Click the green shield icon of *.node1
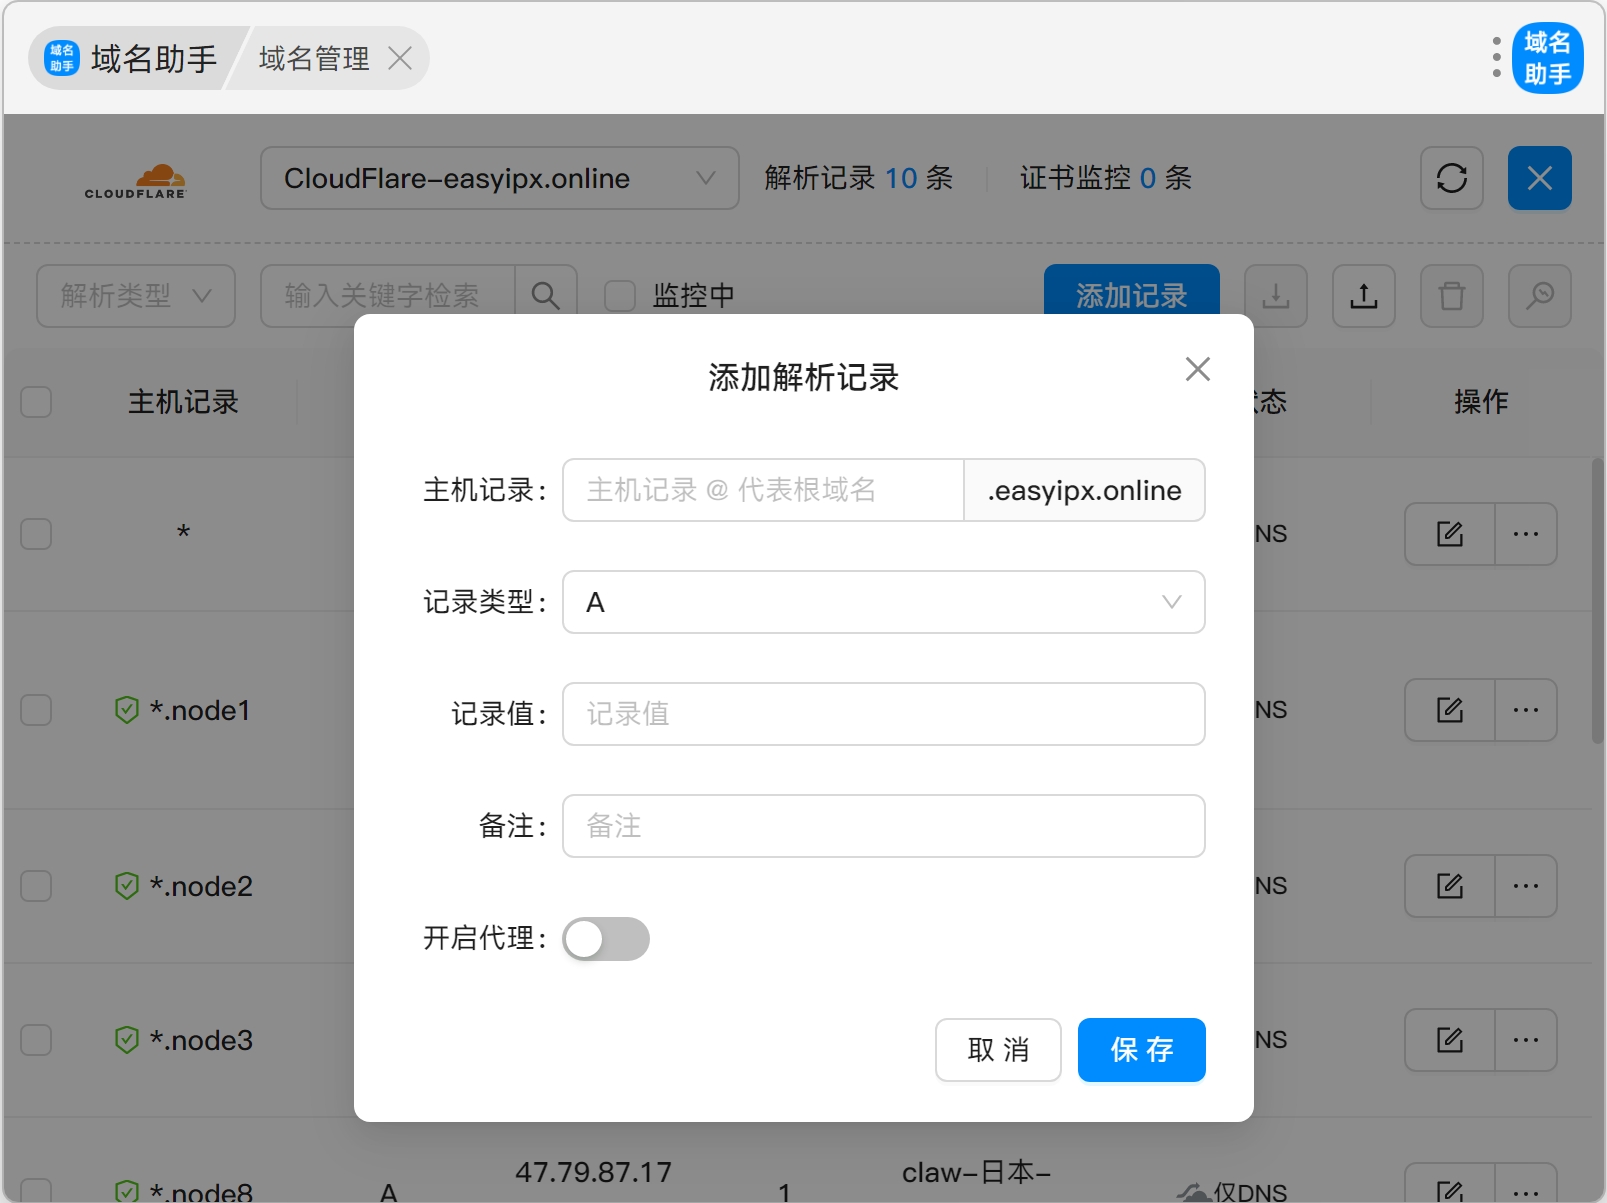 pyautogui.click(x=127, y=710)
